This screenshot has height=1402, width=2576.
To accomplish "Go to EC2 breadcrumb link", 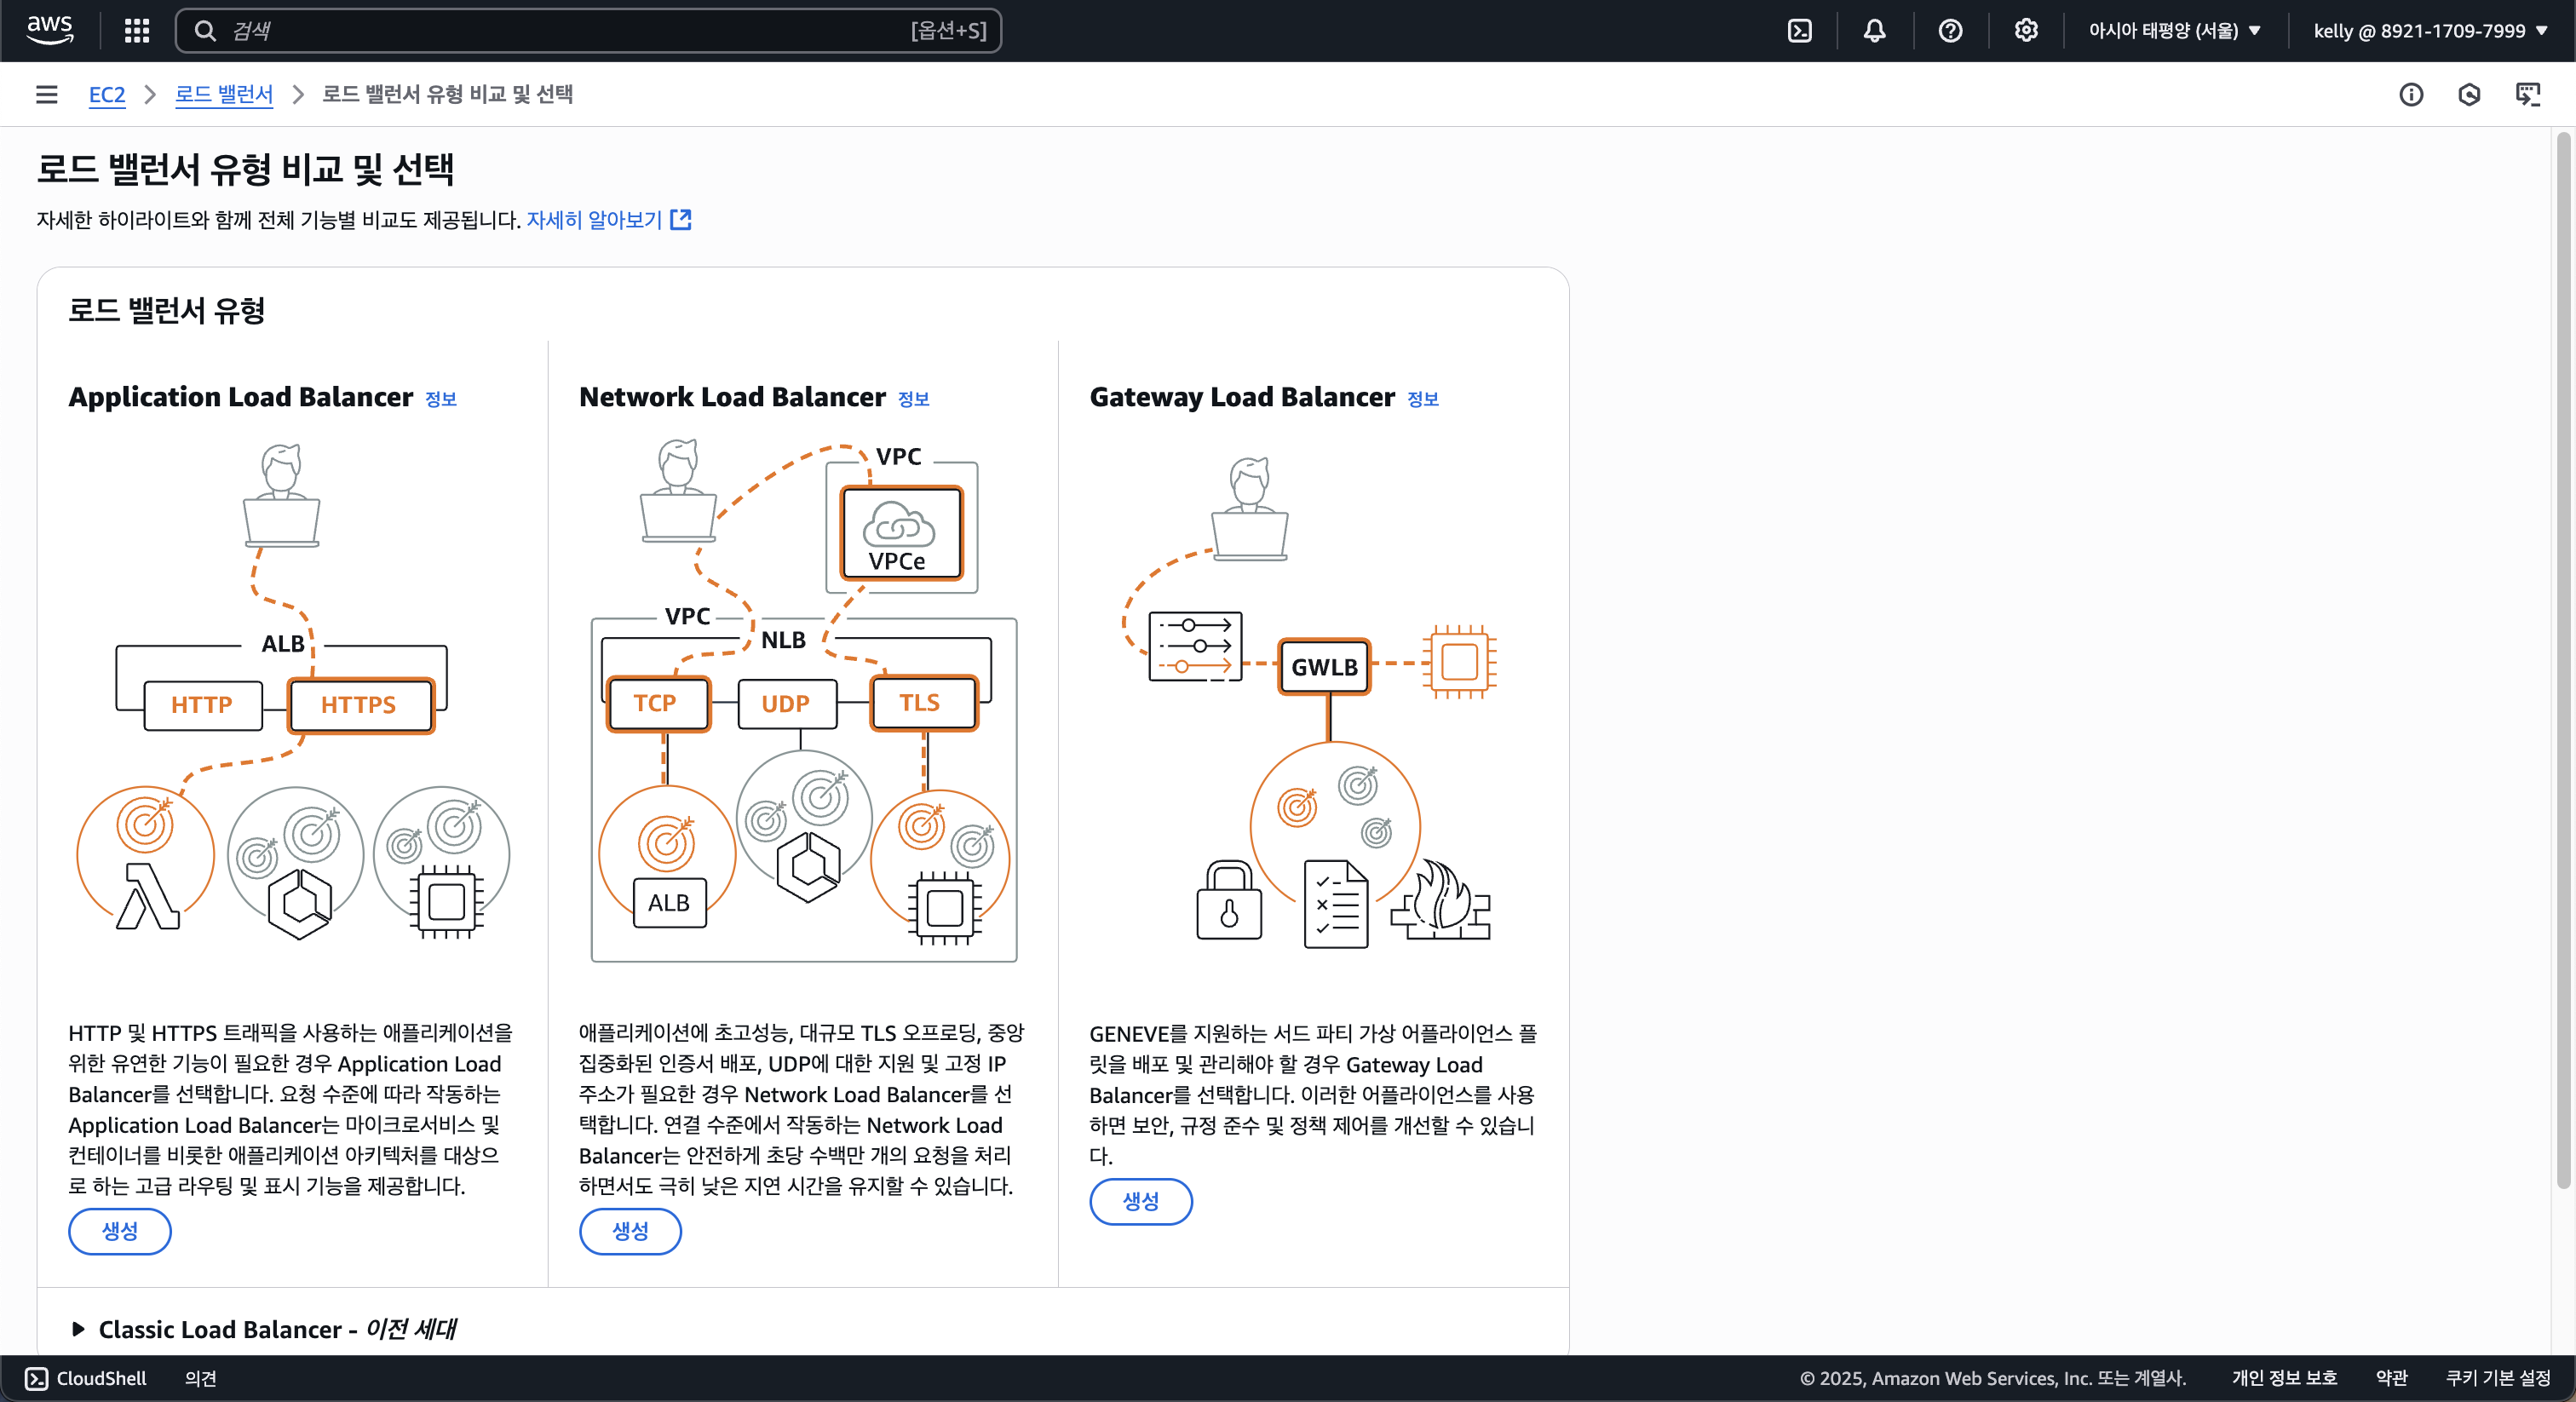I will point(107,94).
